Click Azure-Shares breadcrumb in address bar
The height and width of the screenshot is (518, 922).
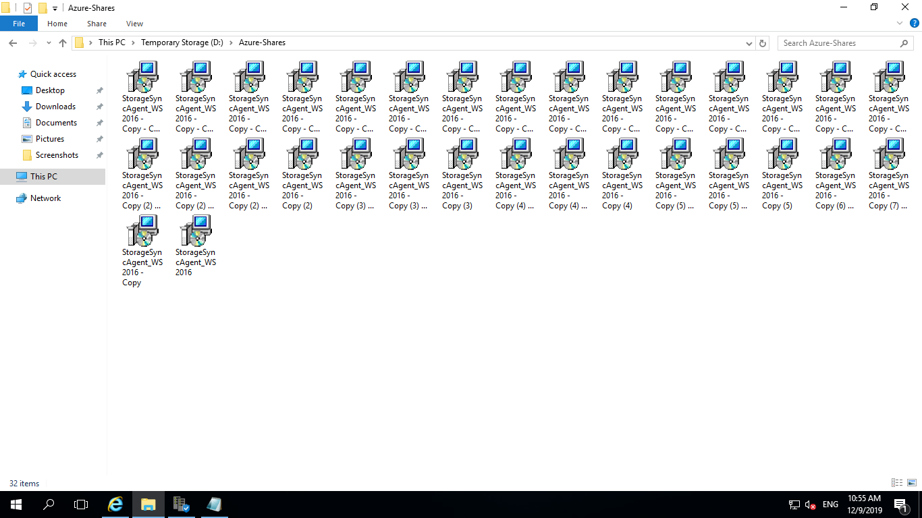pos(262,42)
